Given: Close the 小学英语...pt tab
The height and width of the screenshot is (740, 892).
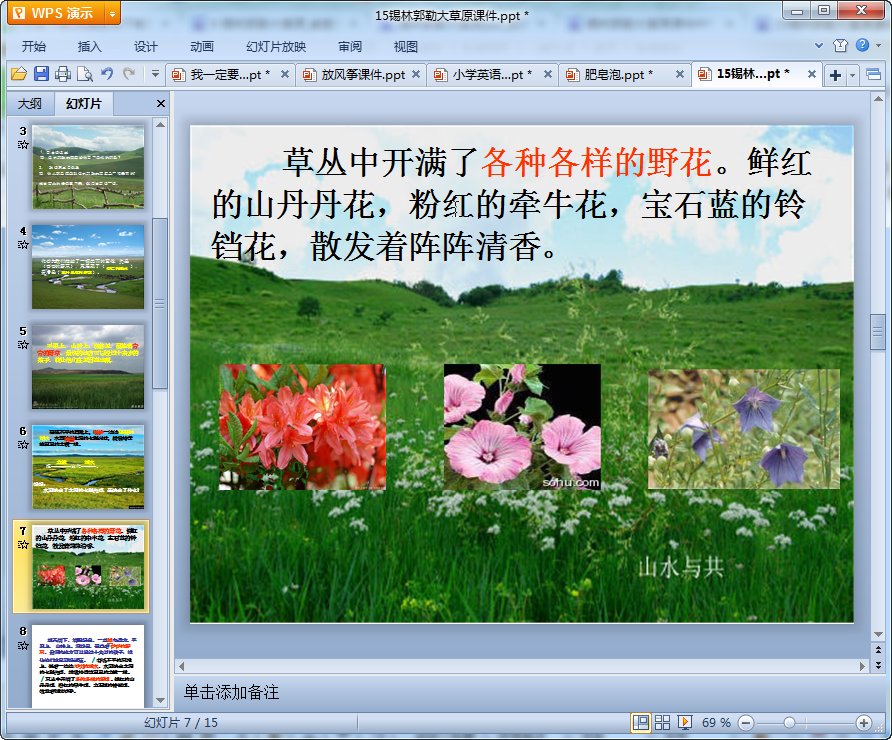Looking at the screenshot, I should pos(548,74).
